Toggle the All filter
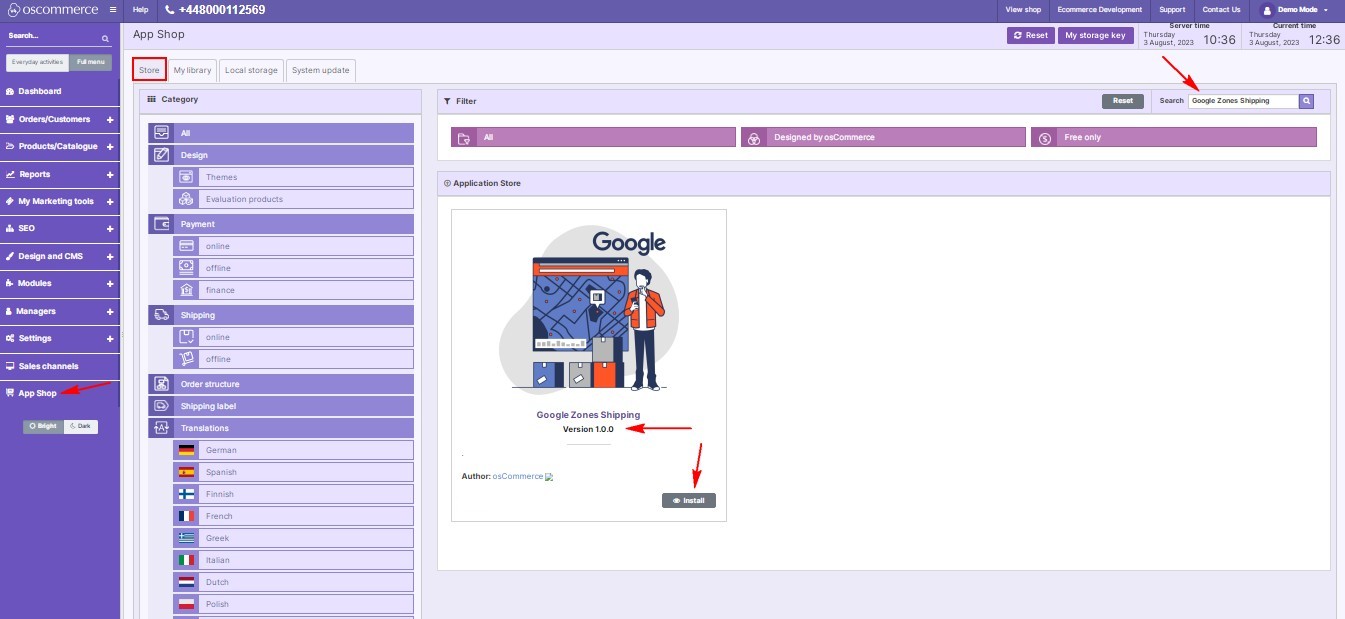This screenshot has width=1345, height=619. pos(593,137)
